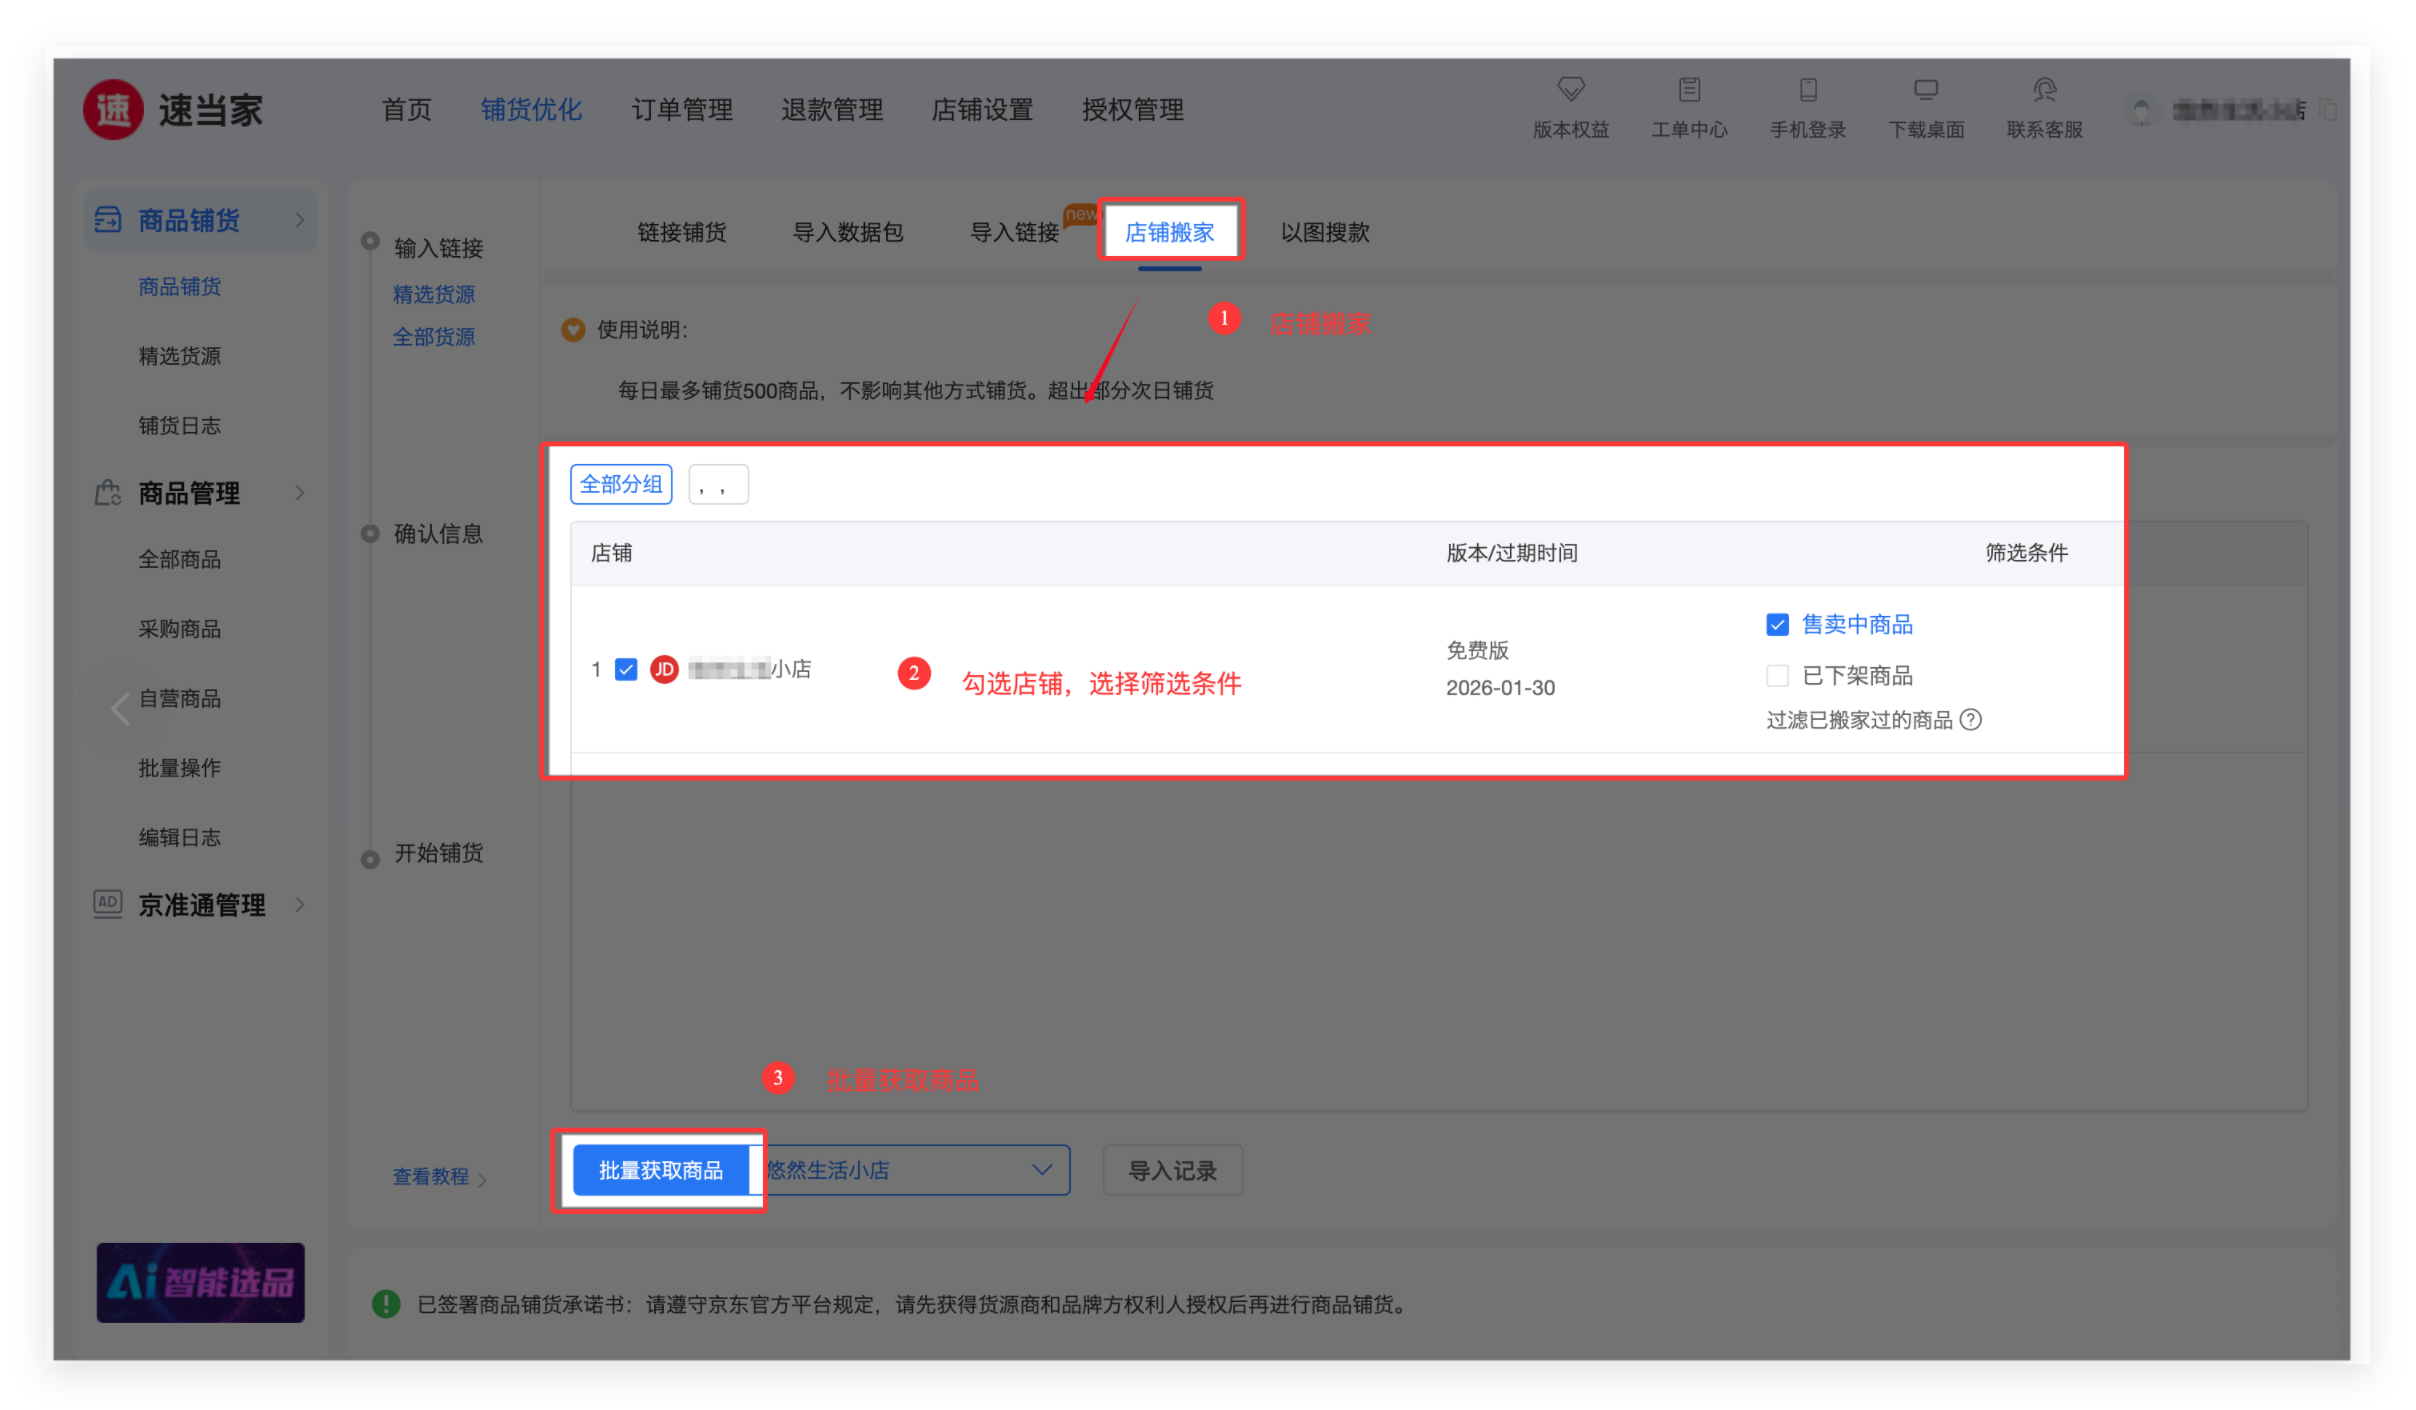Screen dimensions: 2416x1410
Task: Click the 手机登录 phone icon
Action: [1807, 90]
